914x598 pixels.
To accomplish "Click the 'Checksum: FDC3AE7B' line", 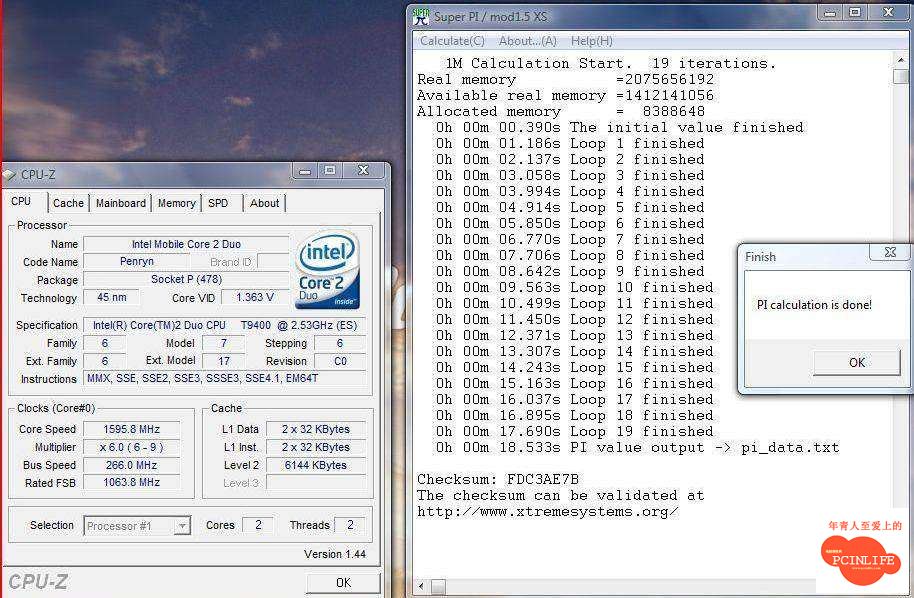I will point(498,479).
